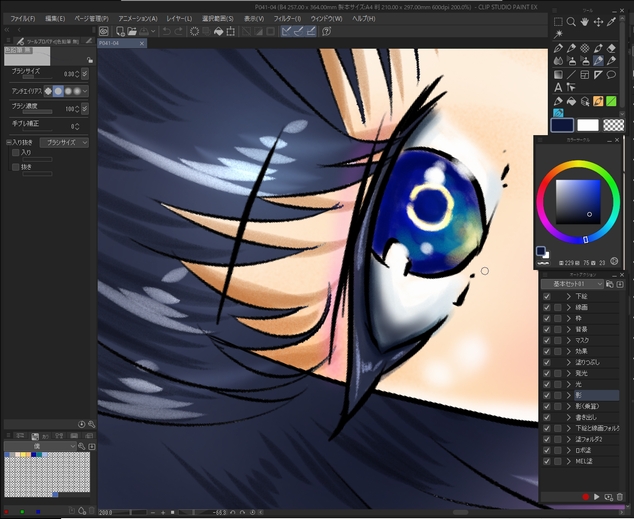This screenshot has width=634, height=519.
Task: Select the Eyedropper tool
Action: (611, 22)
